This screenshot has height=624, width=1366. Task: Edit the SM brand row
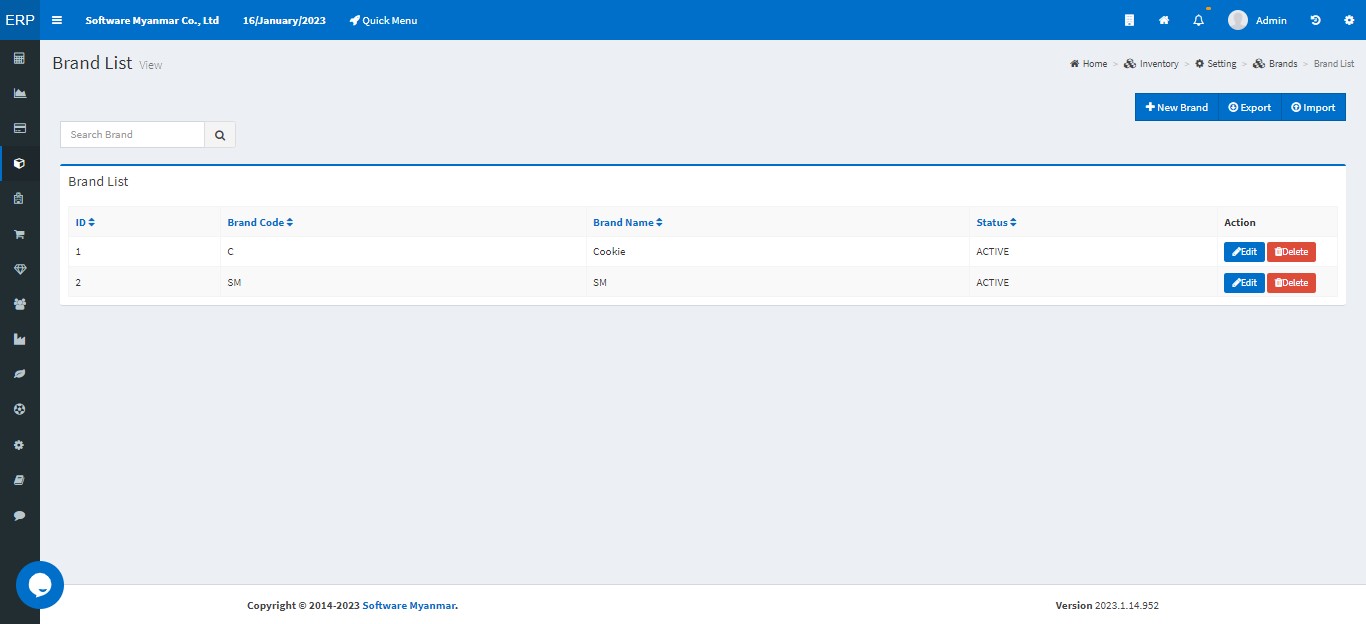click(x=1244, y=283)
